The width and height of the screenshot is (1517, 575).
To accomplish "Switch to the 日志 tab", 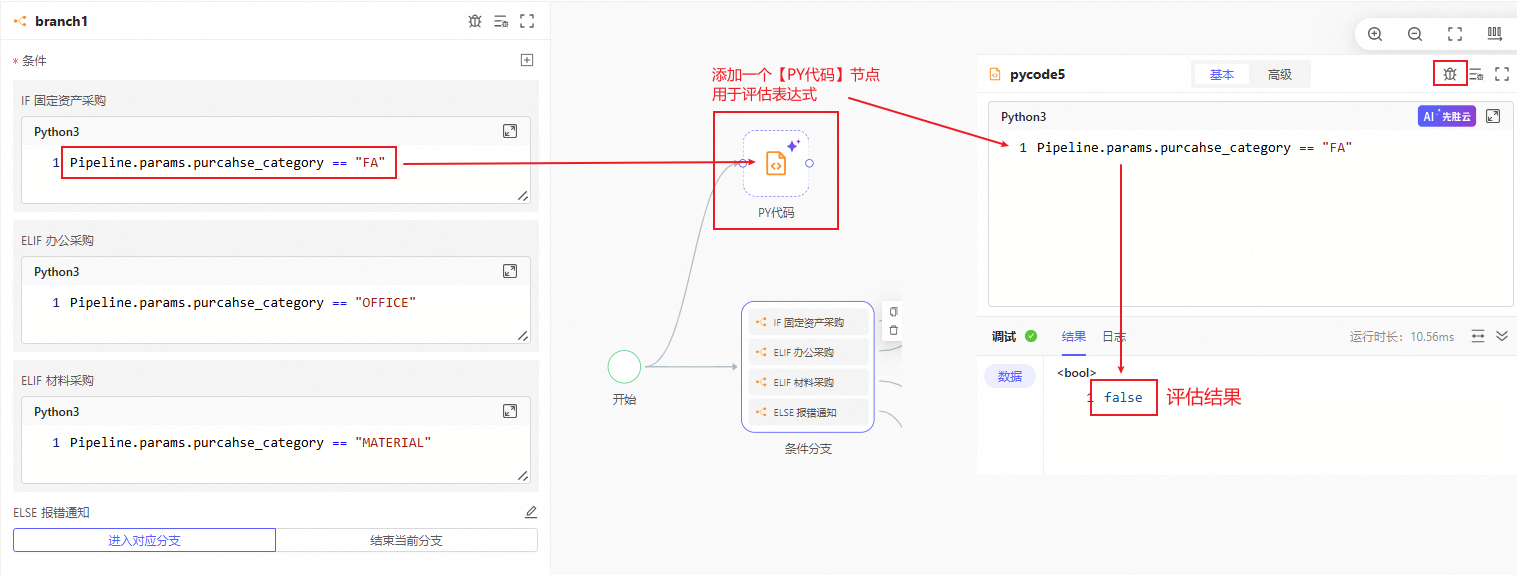I will [x=1113, y=336].
